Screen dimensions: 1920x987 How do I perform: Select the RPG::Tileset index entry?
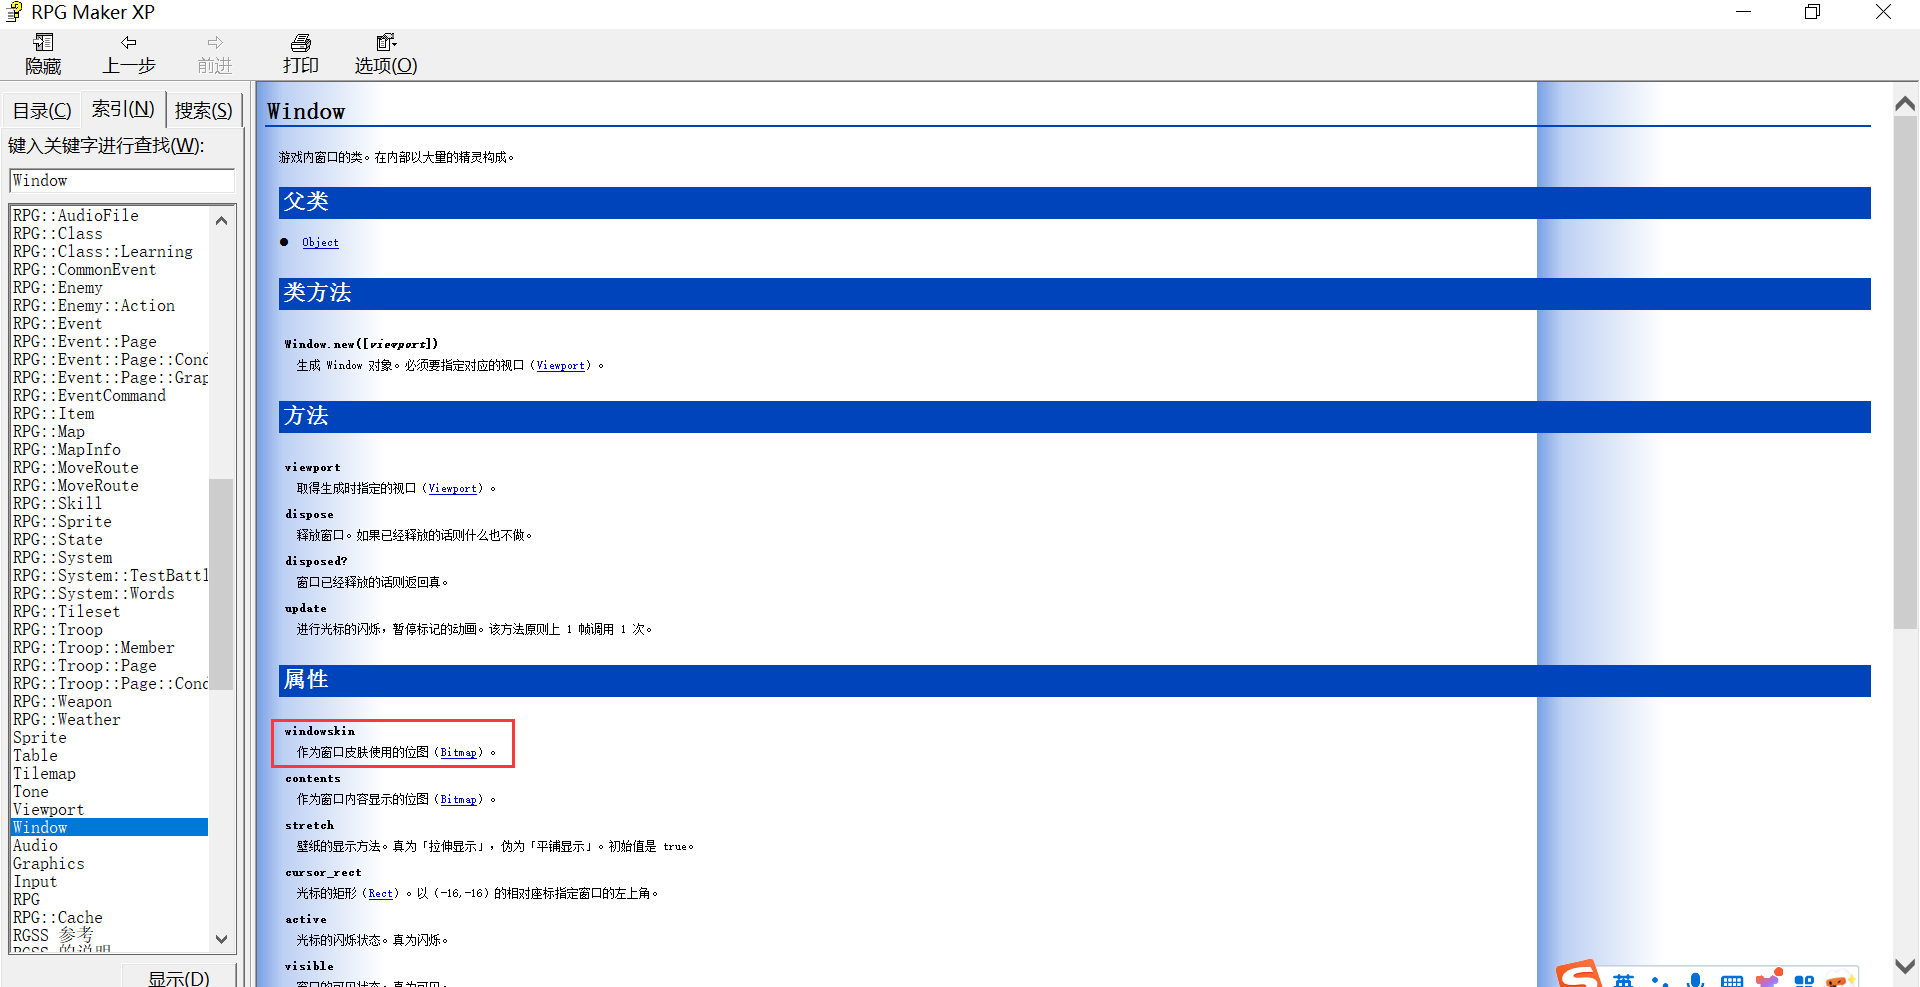(66, 612)
